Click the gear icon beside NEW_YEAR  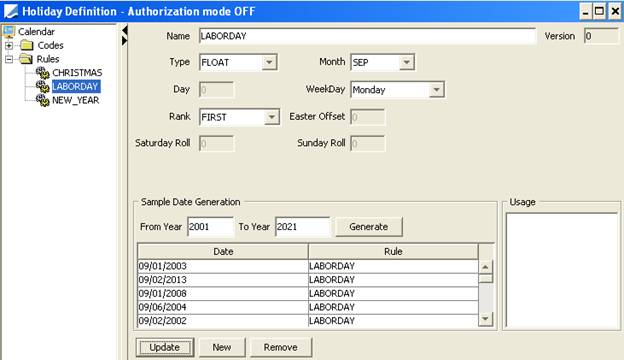43,100
